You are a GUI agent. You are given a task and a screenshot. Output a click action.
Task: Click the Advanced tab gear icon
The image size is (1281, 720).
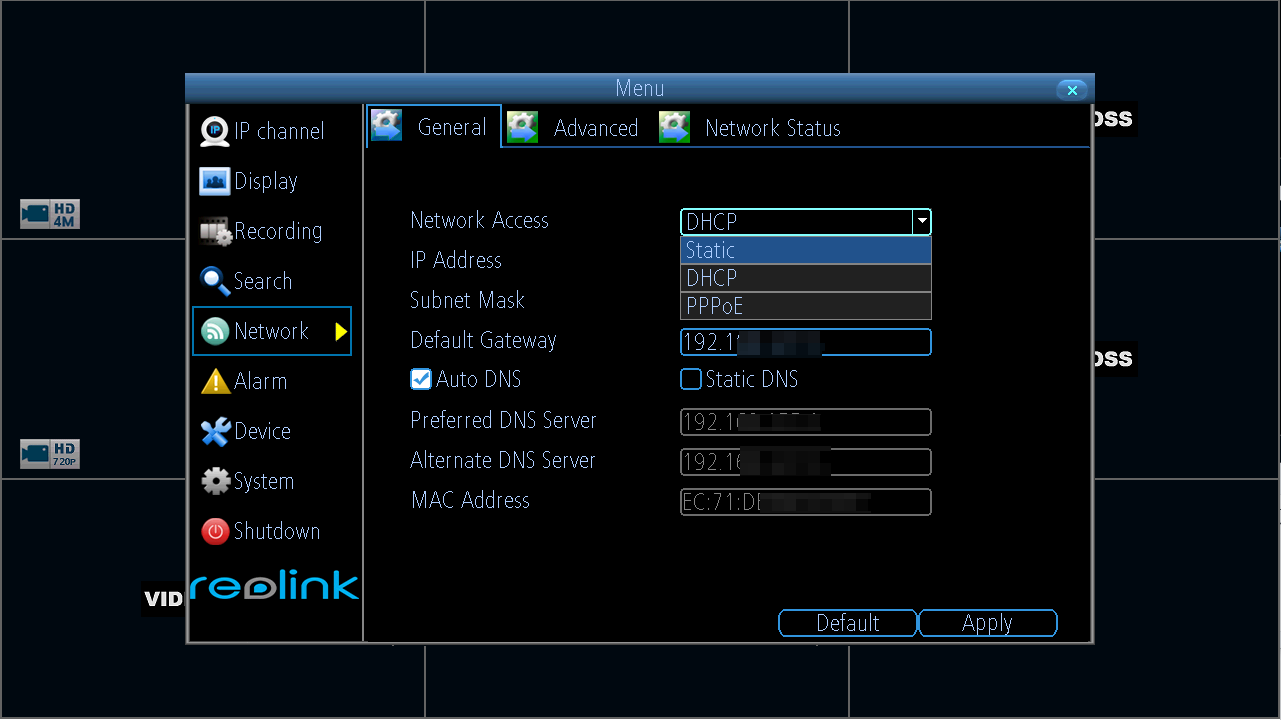click(x=523, y=127)
